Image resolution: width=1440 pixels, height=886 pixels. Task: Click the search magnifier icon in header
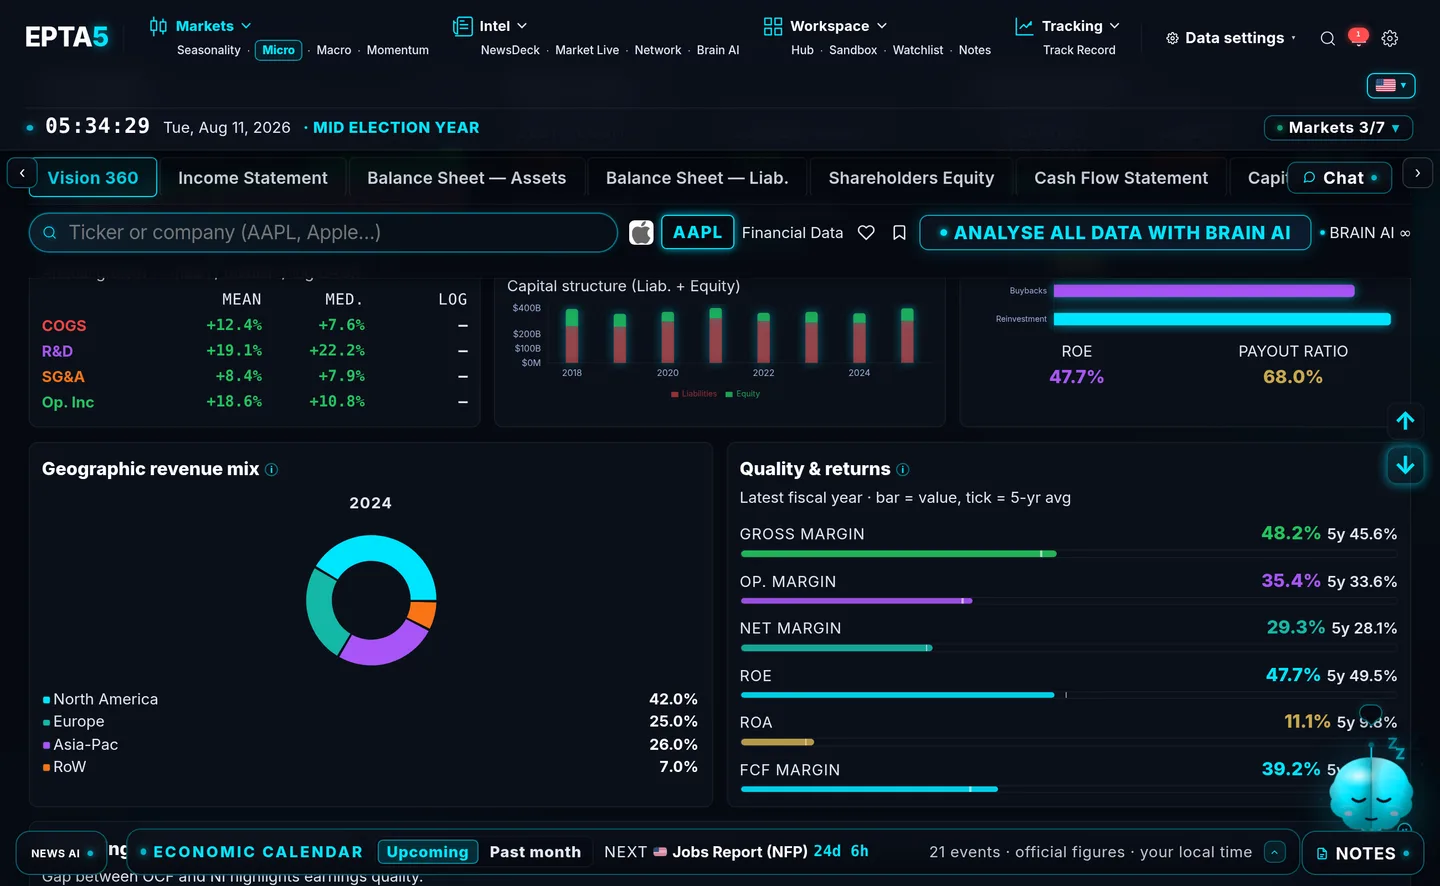pyautogui.click(x=1327, y=38)
